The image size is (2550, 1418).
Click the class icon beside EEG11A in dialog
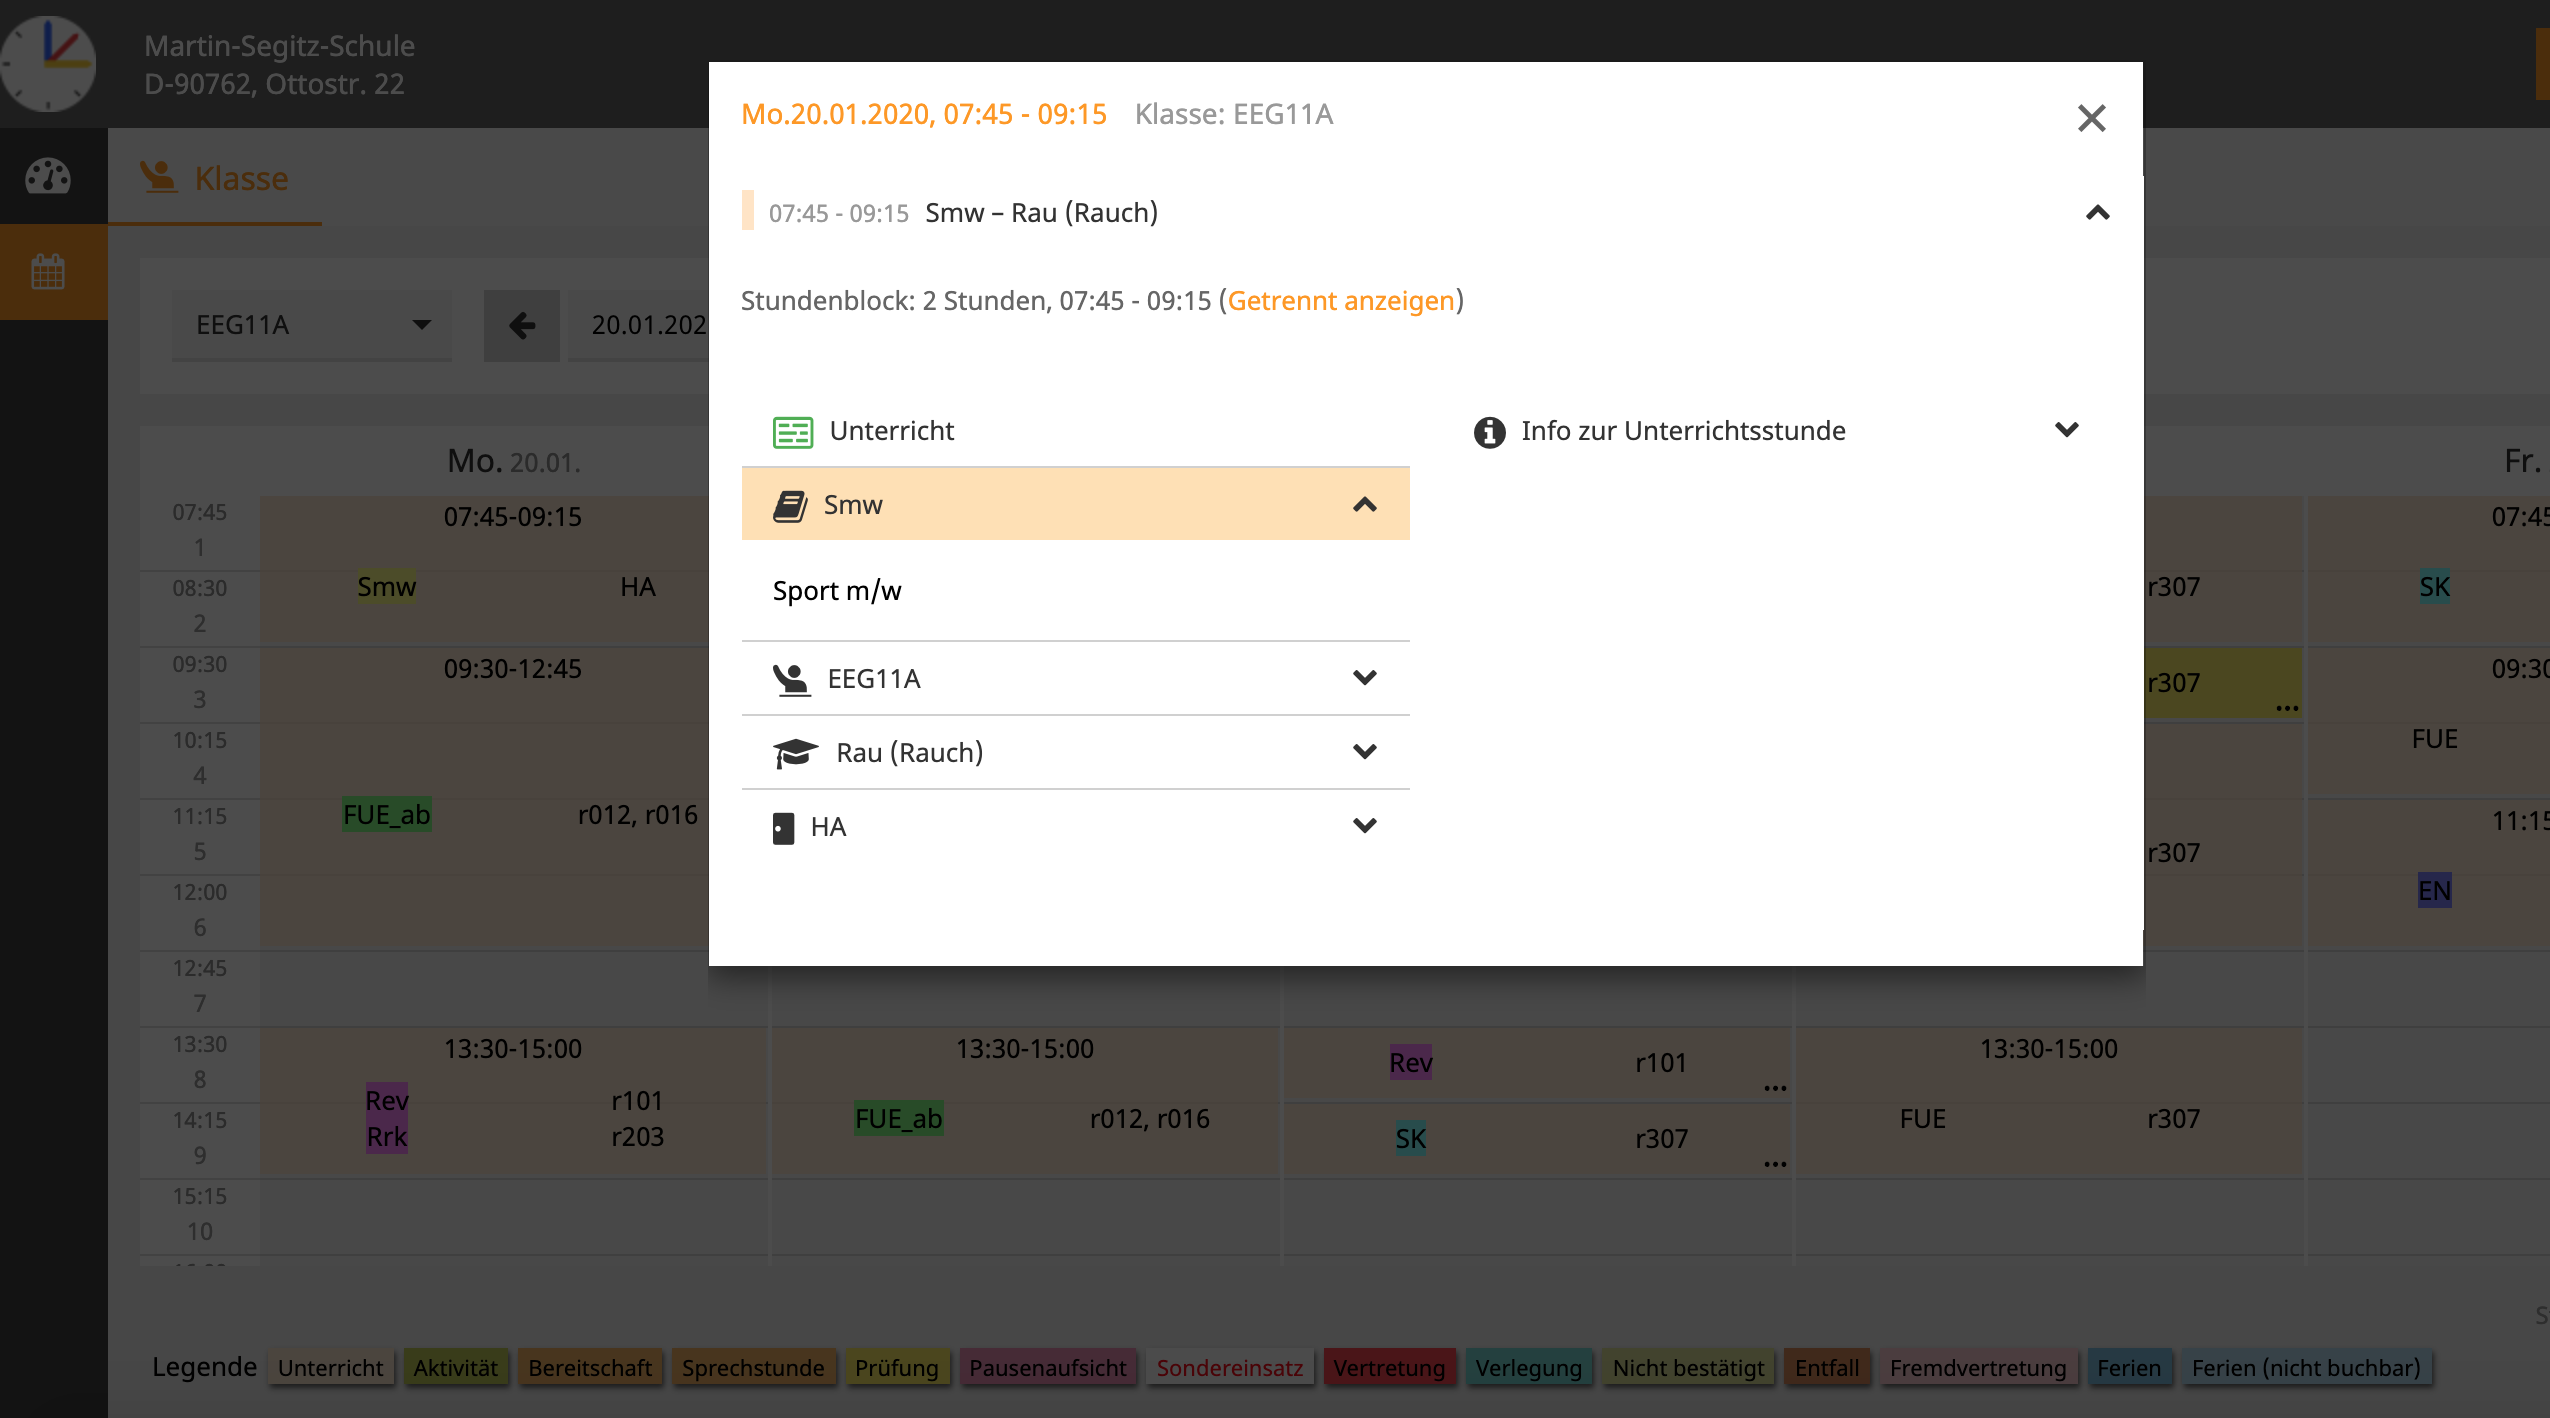tap(791, 680)
